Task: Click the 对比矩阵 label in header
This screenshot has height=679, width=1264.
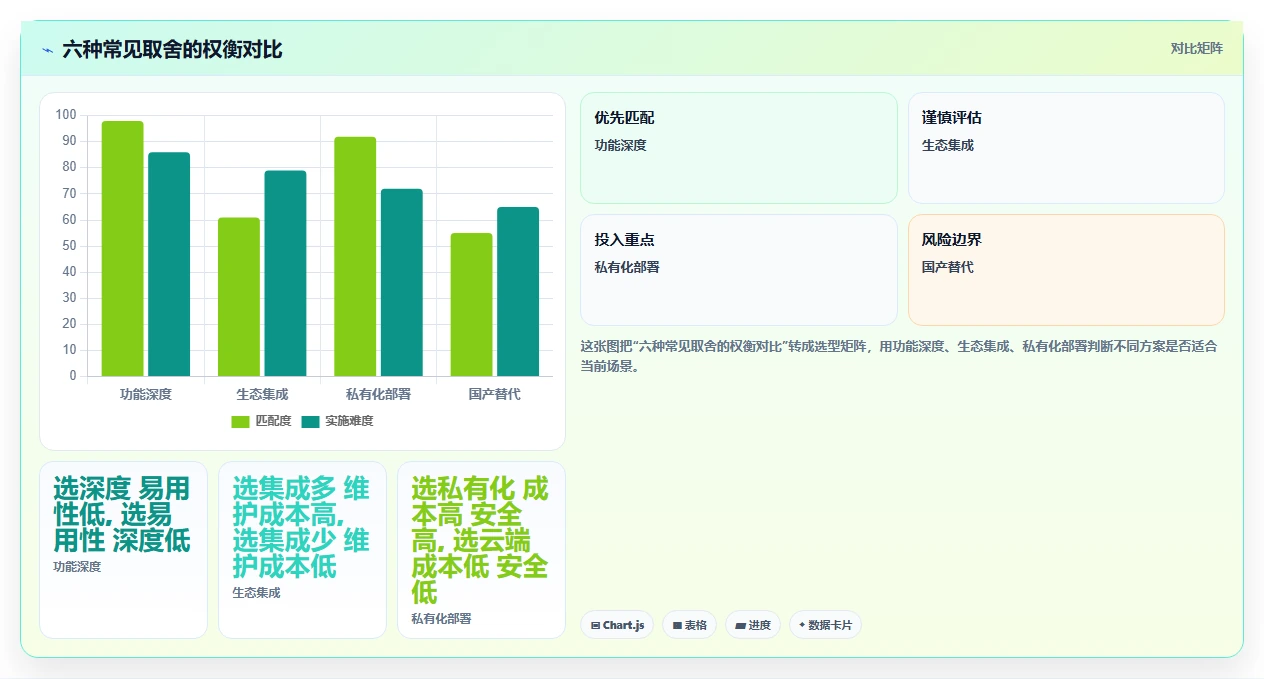Action: point(1197,48)
